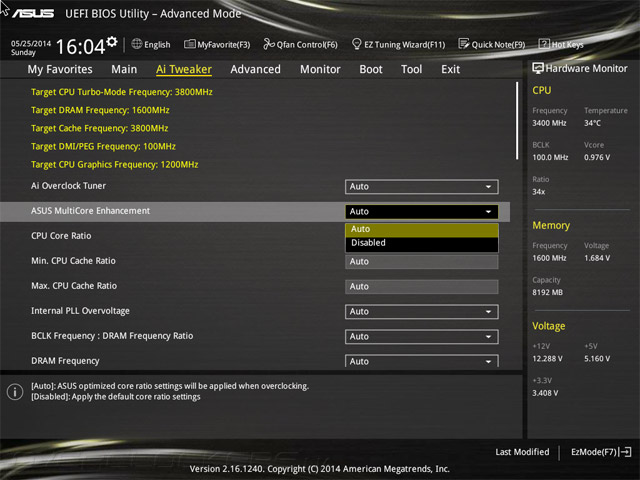
Task: Click the MyFavorite folder icon
Action: tap(189, 44)
